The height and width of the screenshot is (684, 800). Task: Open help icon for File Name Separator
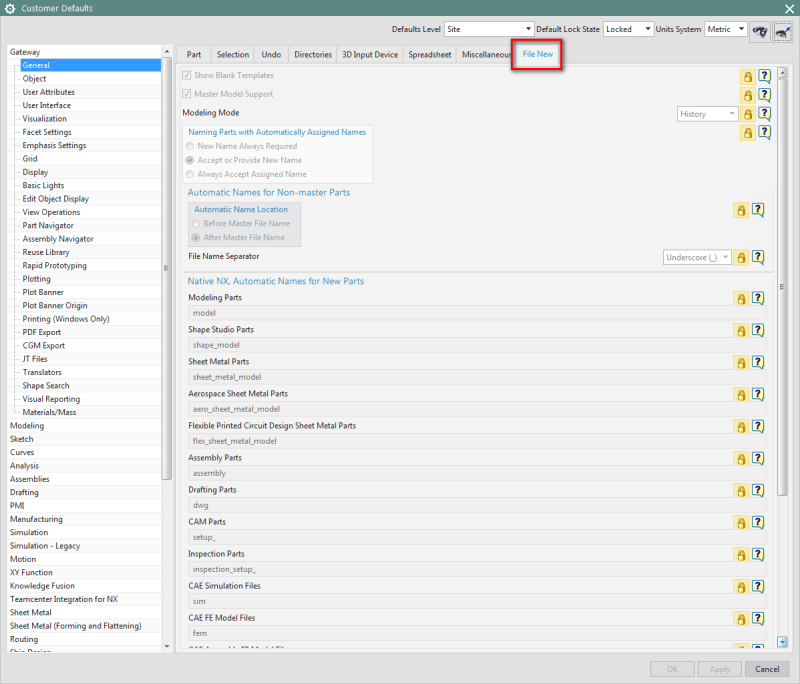(x=758, y=257)
